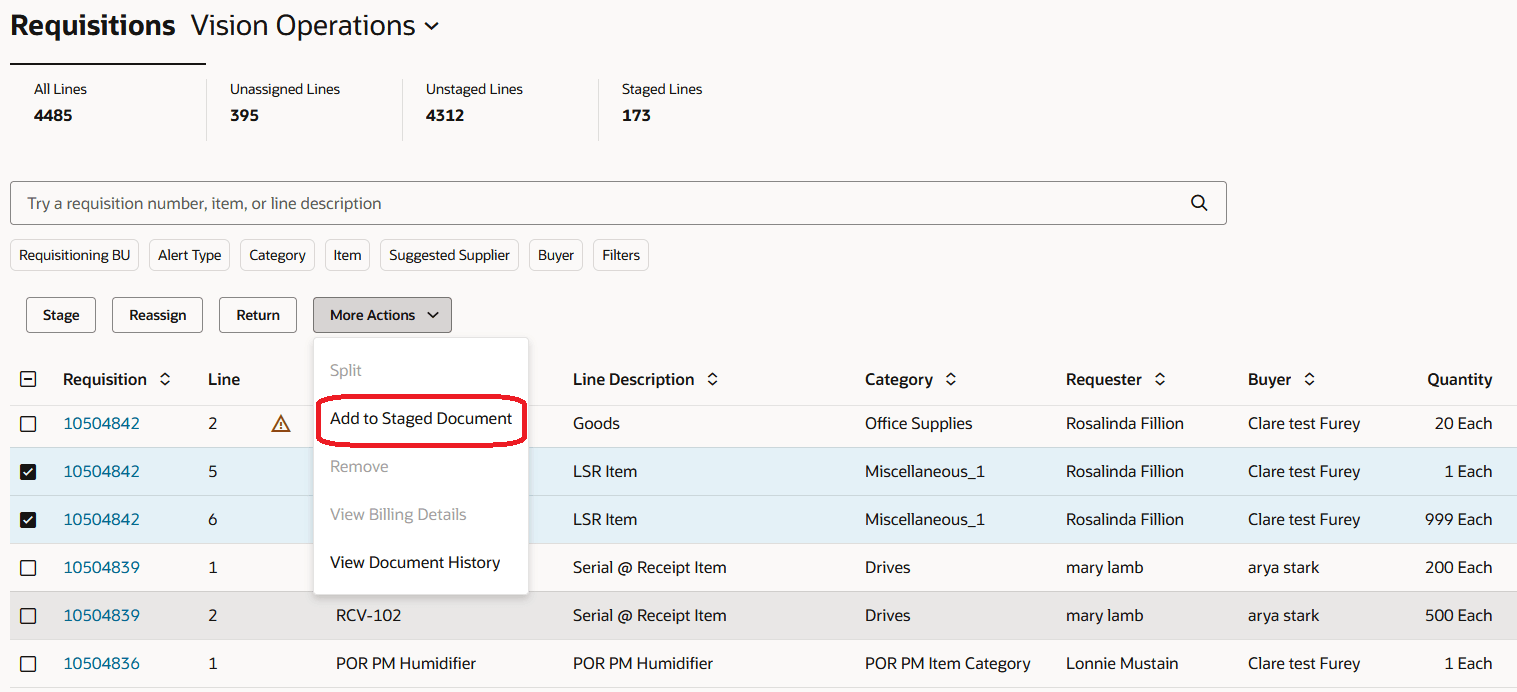The width and height of the screenshot is (1517, 692).
Task: Sort the Requisition column
Action: [x=166, y=379]
